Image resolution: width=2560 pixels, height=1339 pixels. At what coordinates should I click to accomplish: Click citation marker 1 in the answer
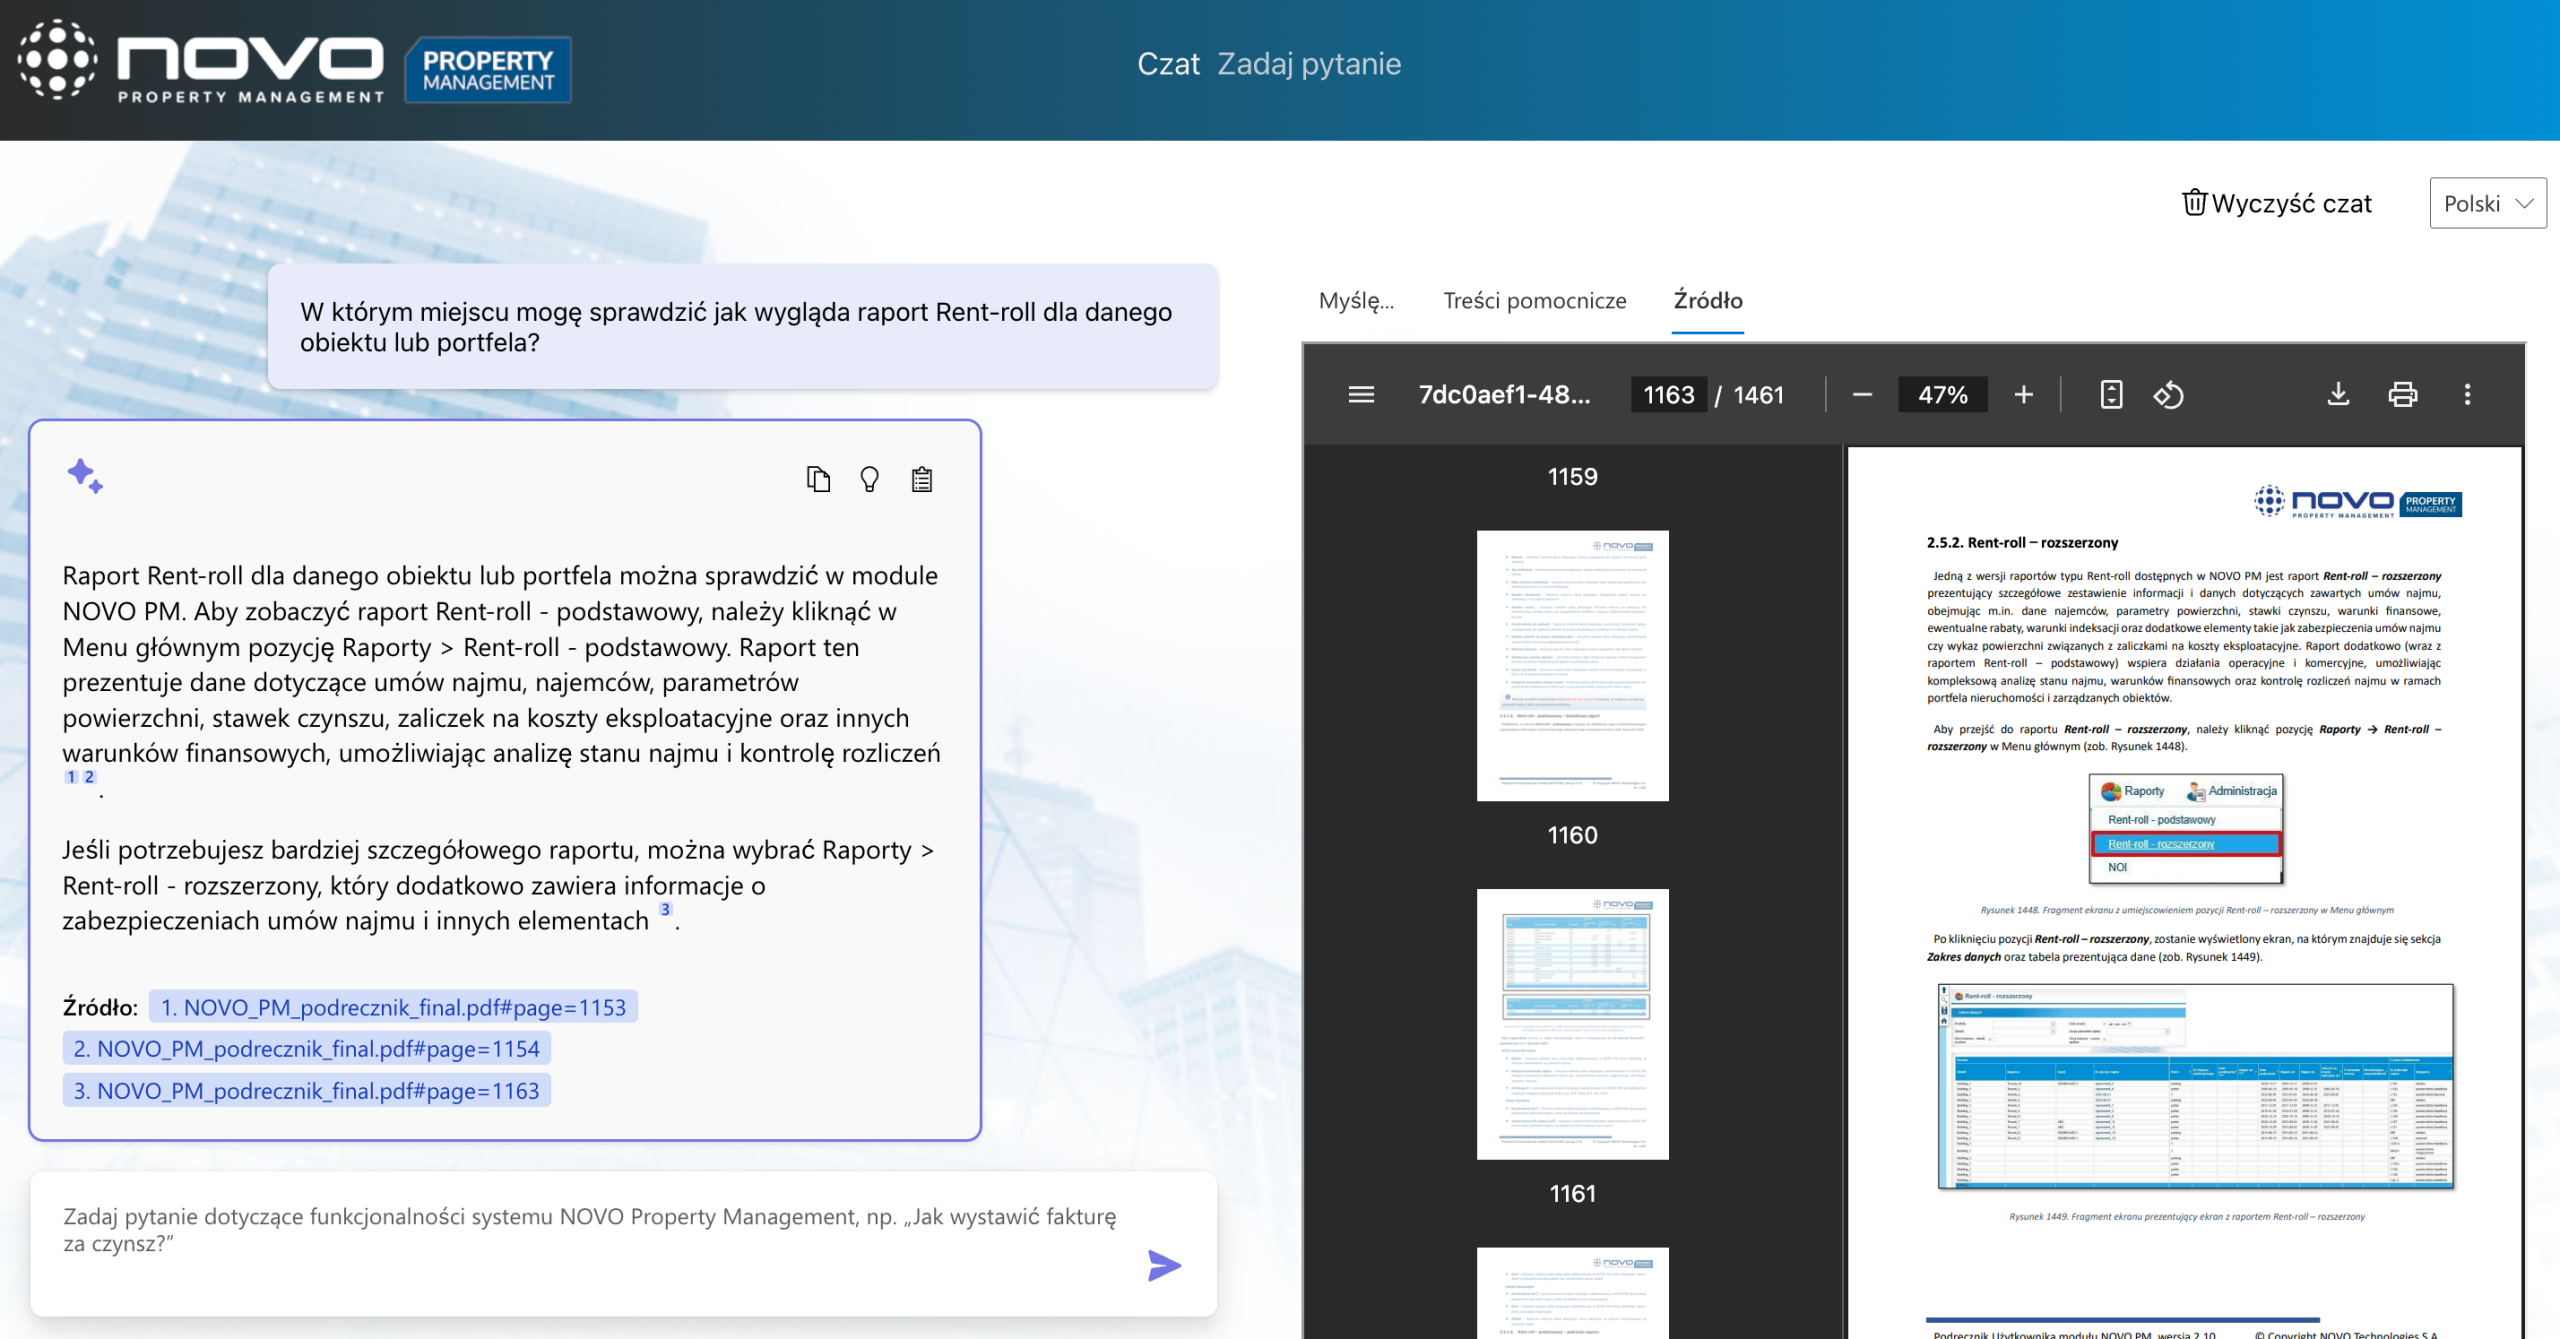pyautogui.click(x=71, y=776)
